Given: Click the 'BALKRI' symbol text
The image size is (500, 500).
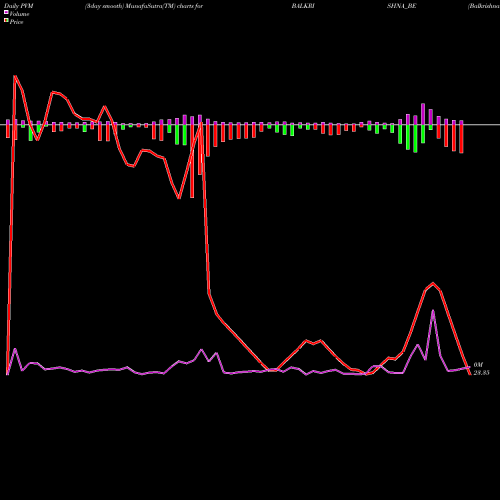Looking at the screenshot, I should 303,6.
